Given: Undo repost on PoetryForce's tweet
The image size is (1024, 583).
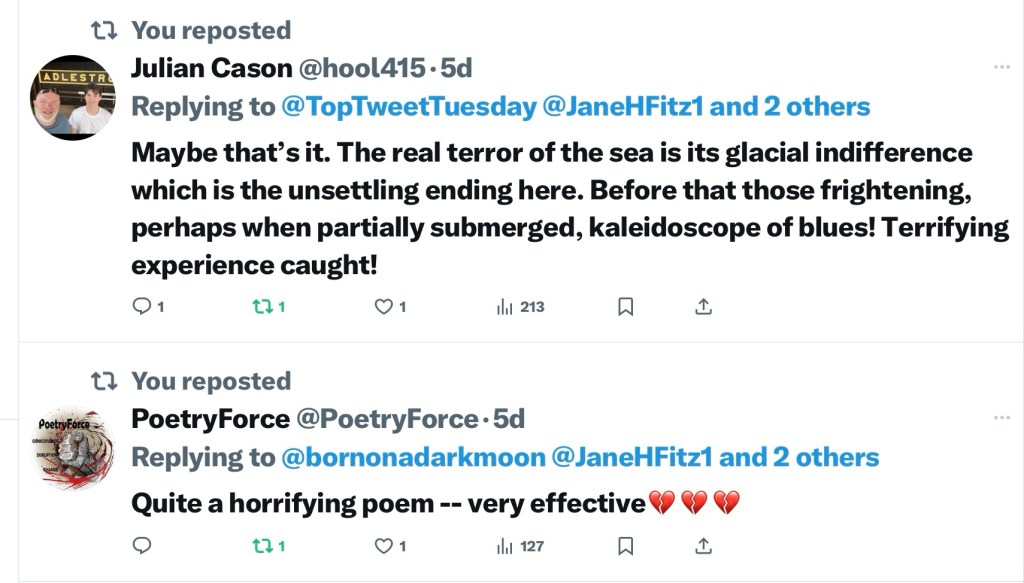Looking at the screenshot, I should pos(261,546).
